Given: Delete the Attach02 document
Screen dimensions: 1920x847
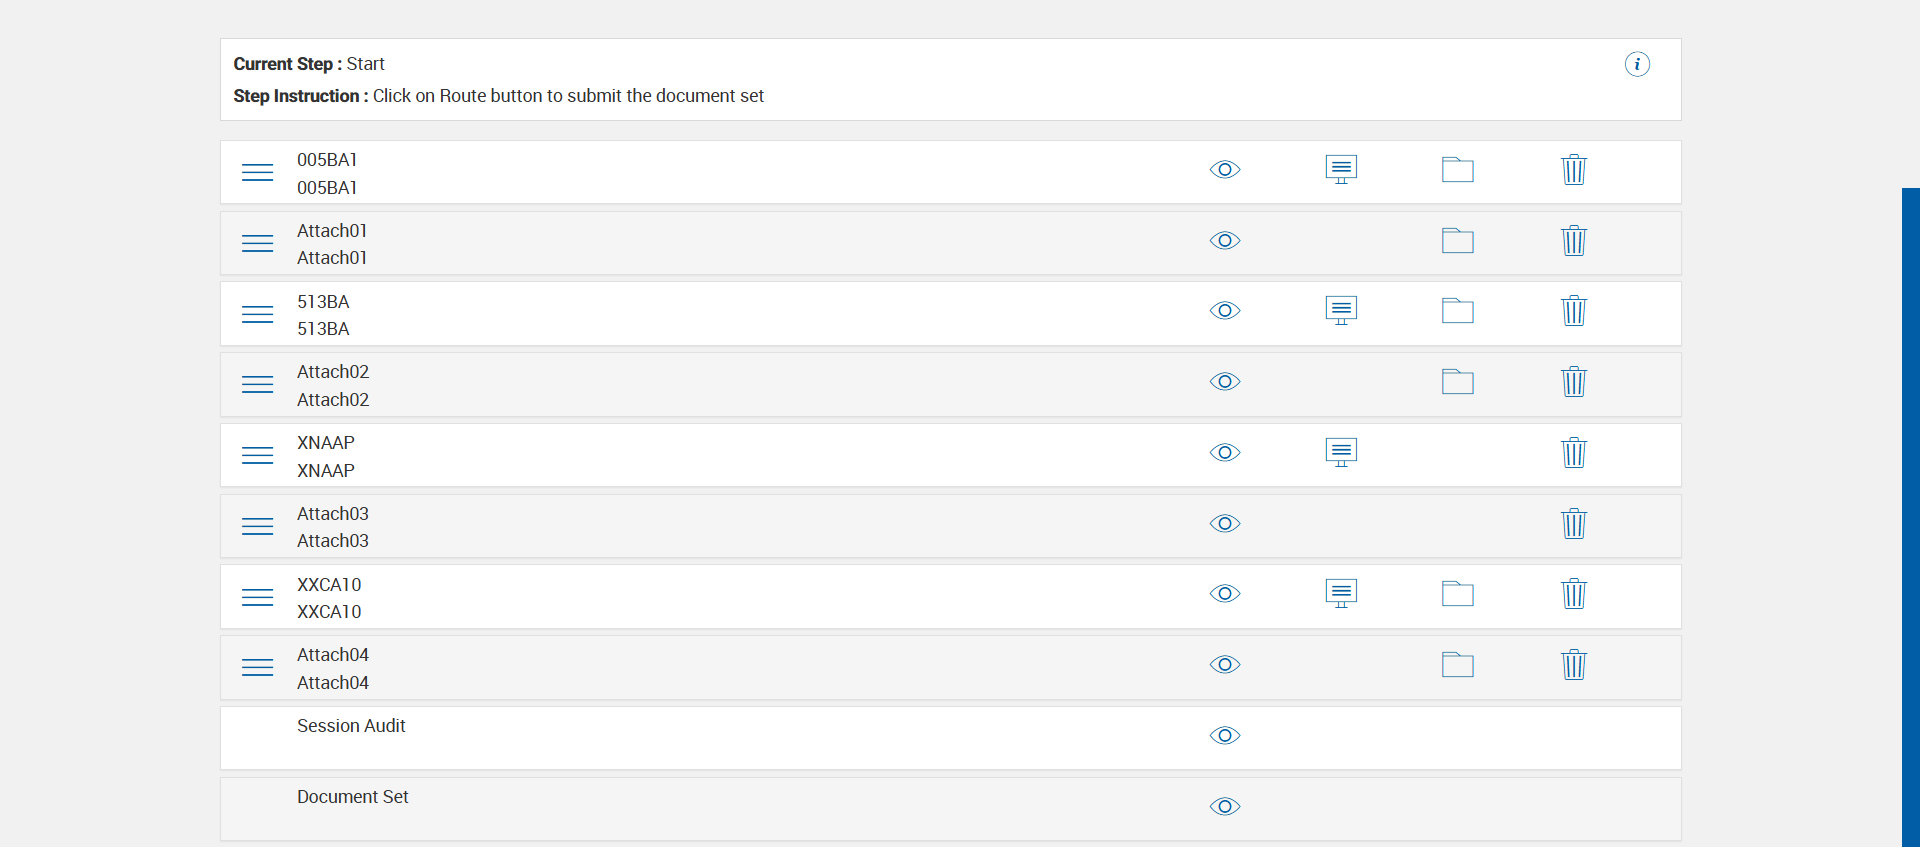Looking at the screenshot, I should coord(1574,382).
